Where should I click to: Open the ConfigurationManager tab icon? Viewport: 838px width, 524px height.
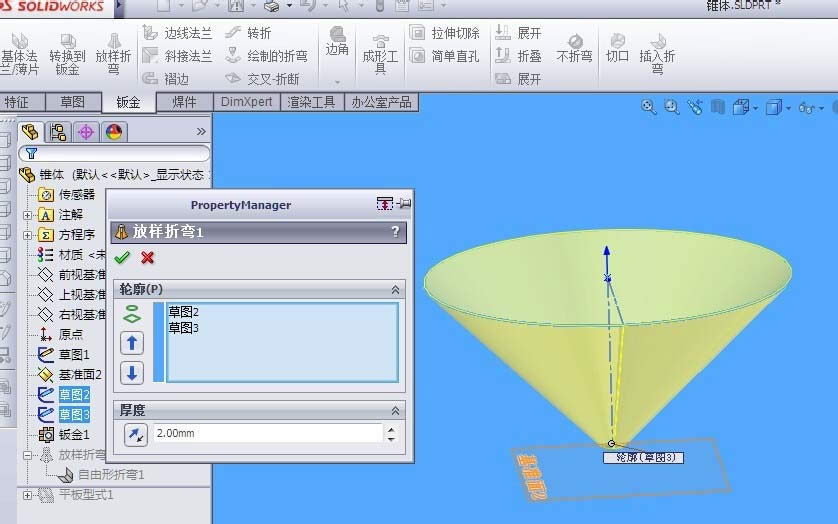58,132
